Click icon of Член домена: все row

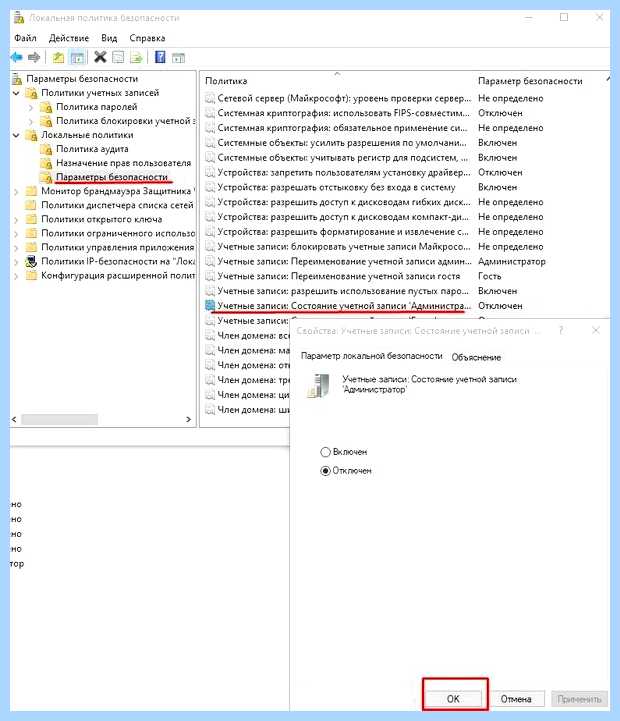pyautogui.click(x=210, y=336)
